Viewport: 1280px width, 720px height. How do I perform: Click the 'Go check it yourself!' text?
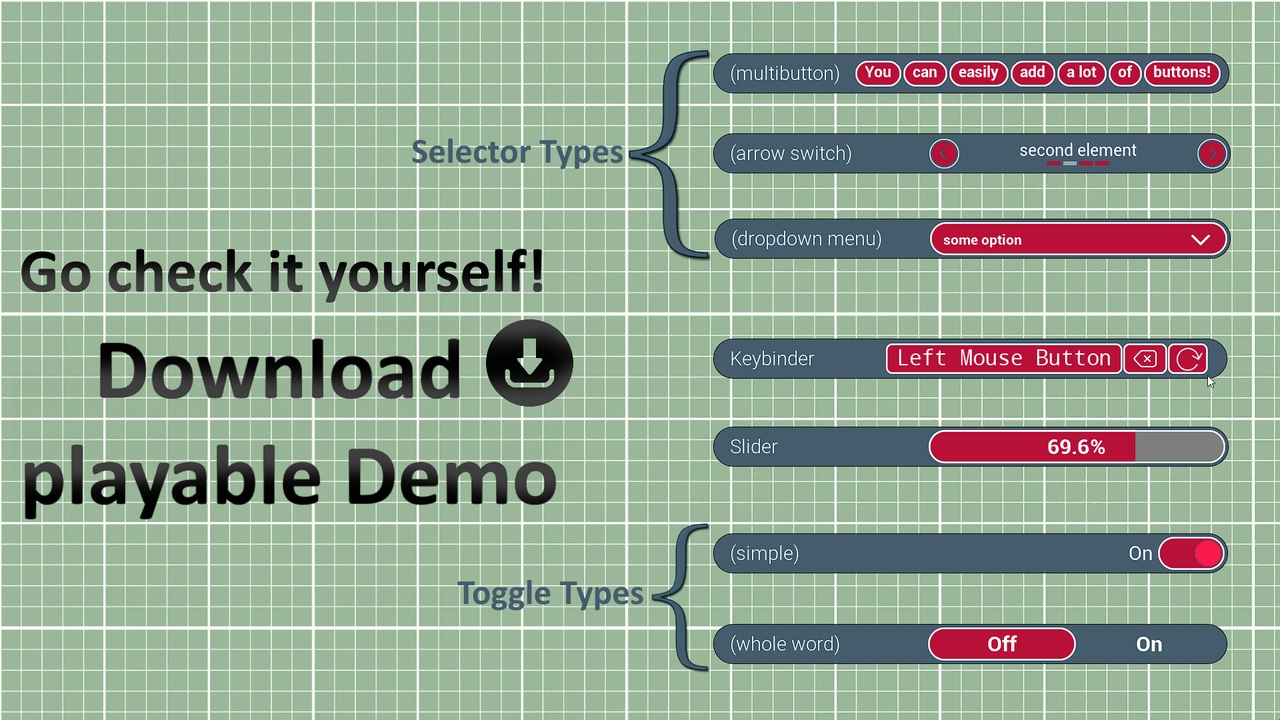pyautogui.click(x=282, y=272)
